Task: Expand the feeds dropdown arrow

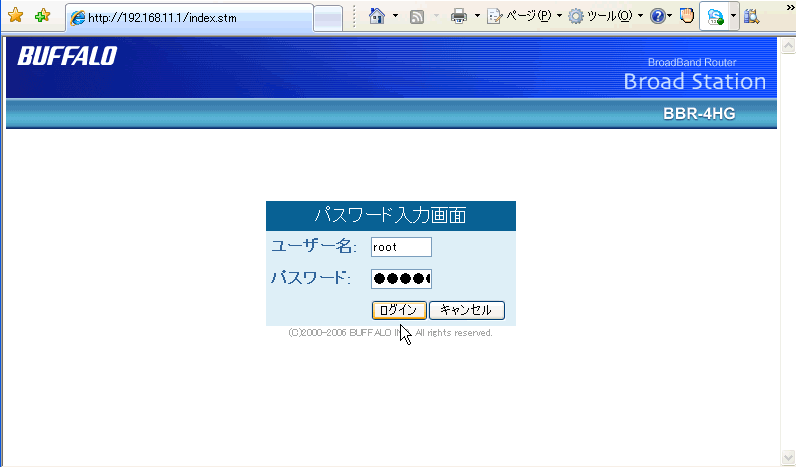Action: coord(436,16)
